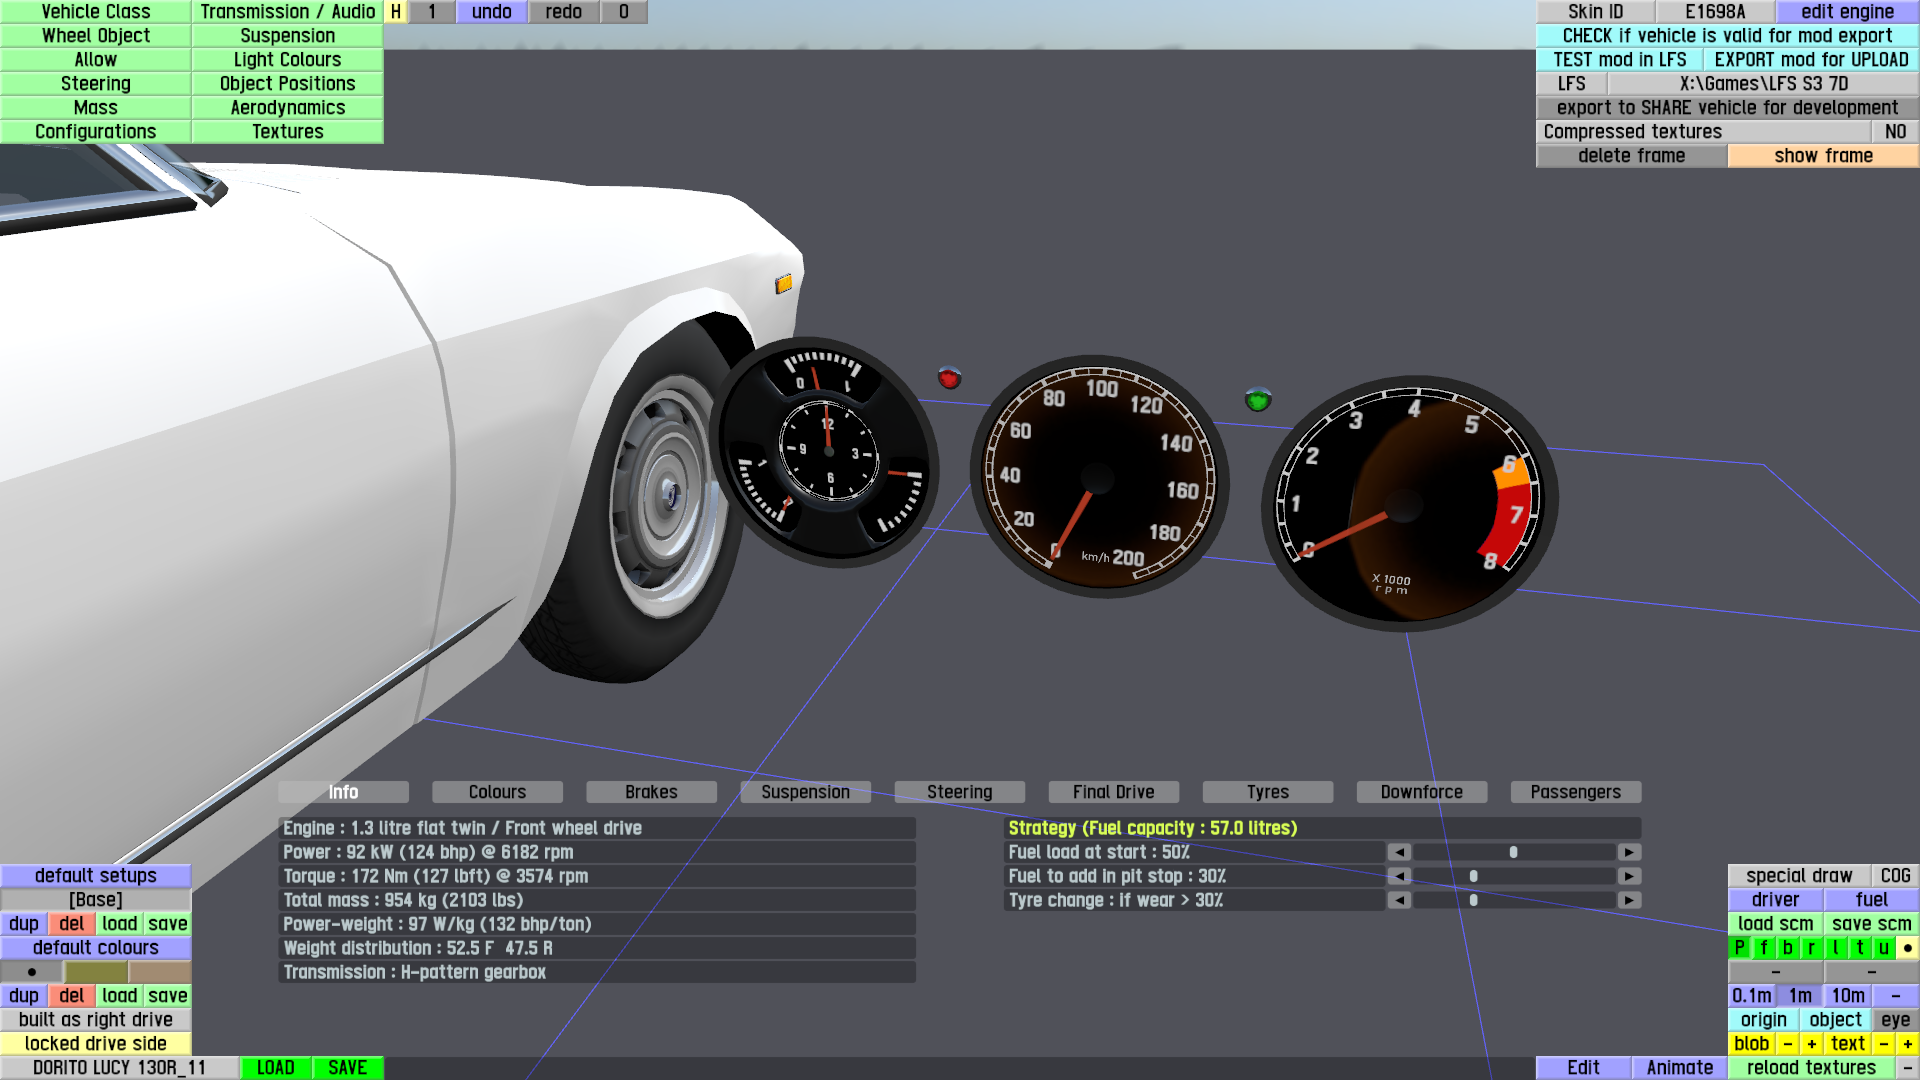1920x1080 pixels.
Task: Expand the default setups list
Action: [x=95, y=876]
